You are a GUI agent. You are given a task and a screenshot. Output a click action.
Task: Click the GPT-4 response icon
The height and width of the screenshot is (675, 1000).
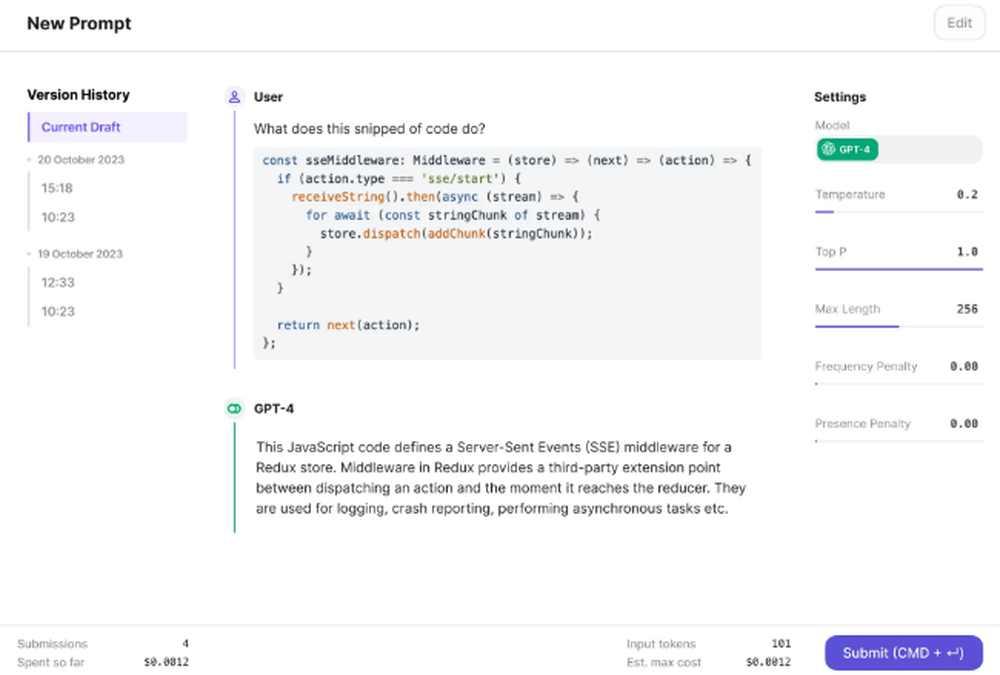[234, 408]
